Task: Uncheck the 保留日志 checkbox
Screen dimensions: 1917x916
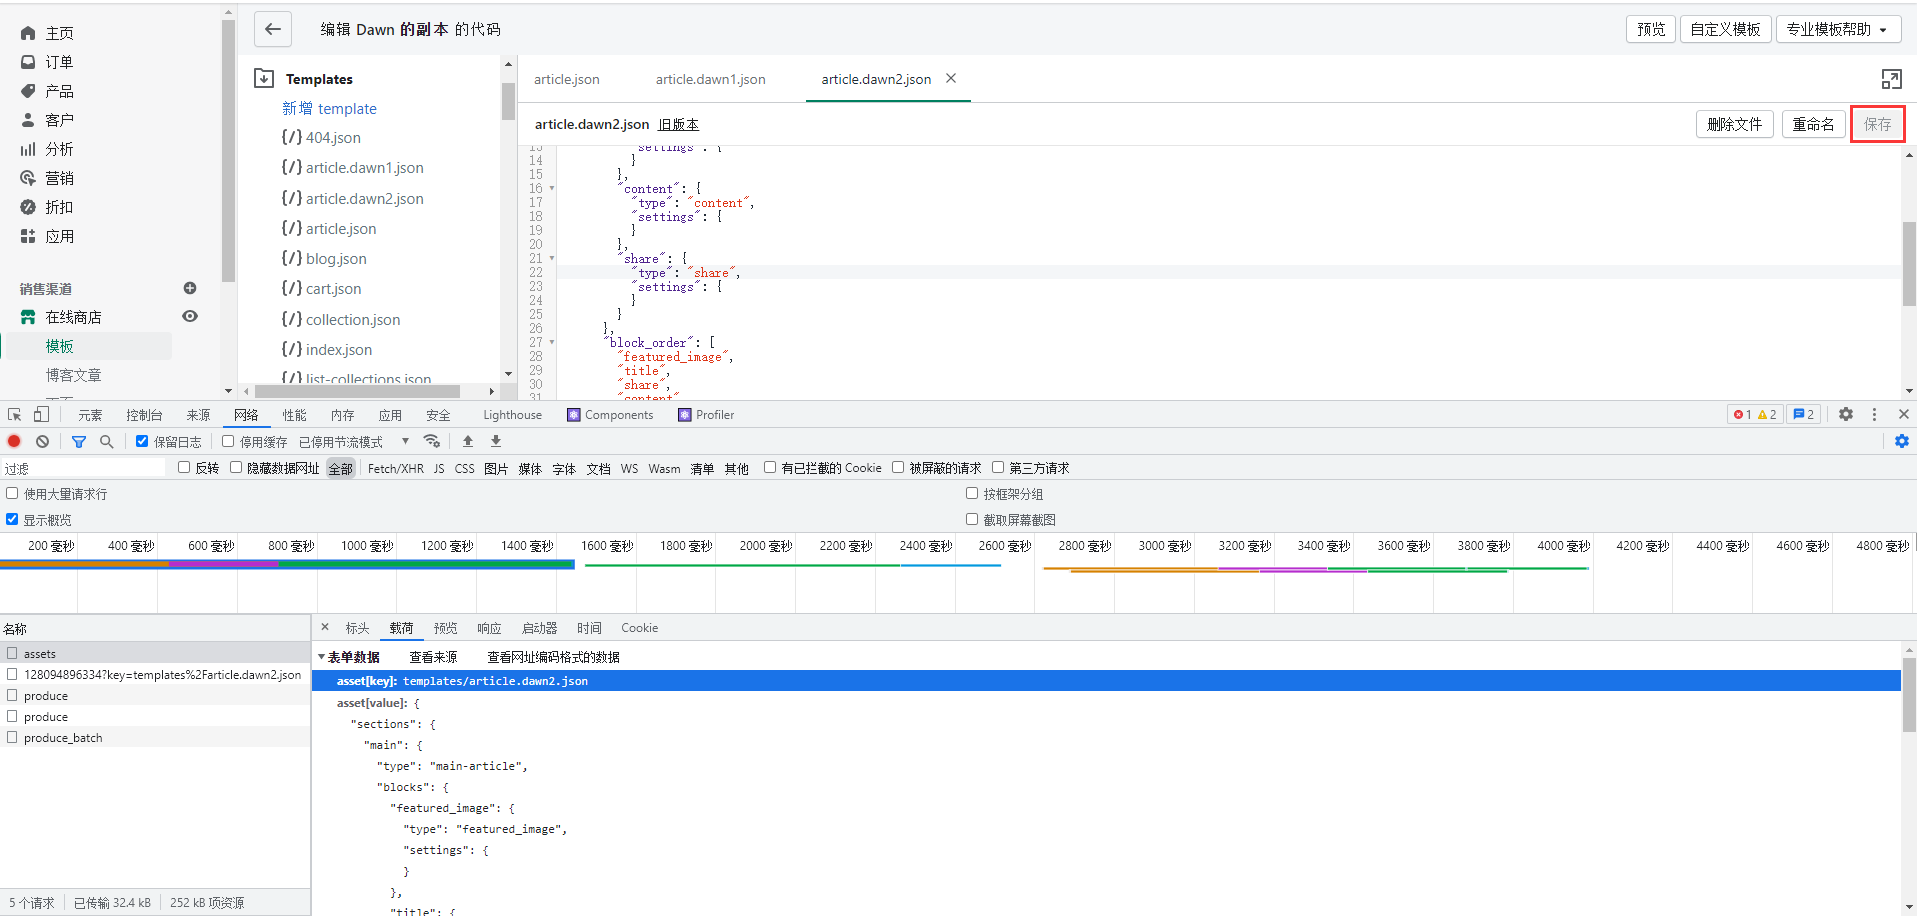Action: pyautogui.click(x=142, y=441)
